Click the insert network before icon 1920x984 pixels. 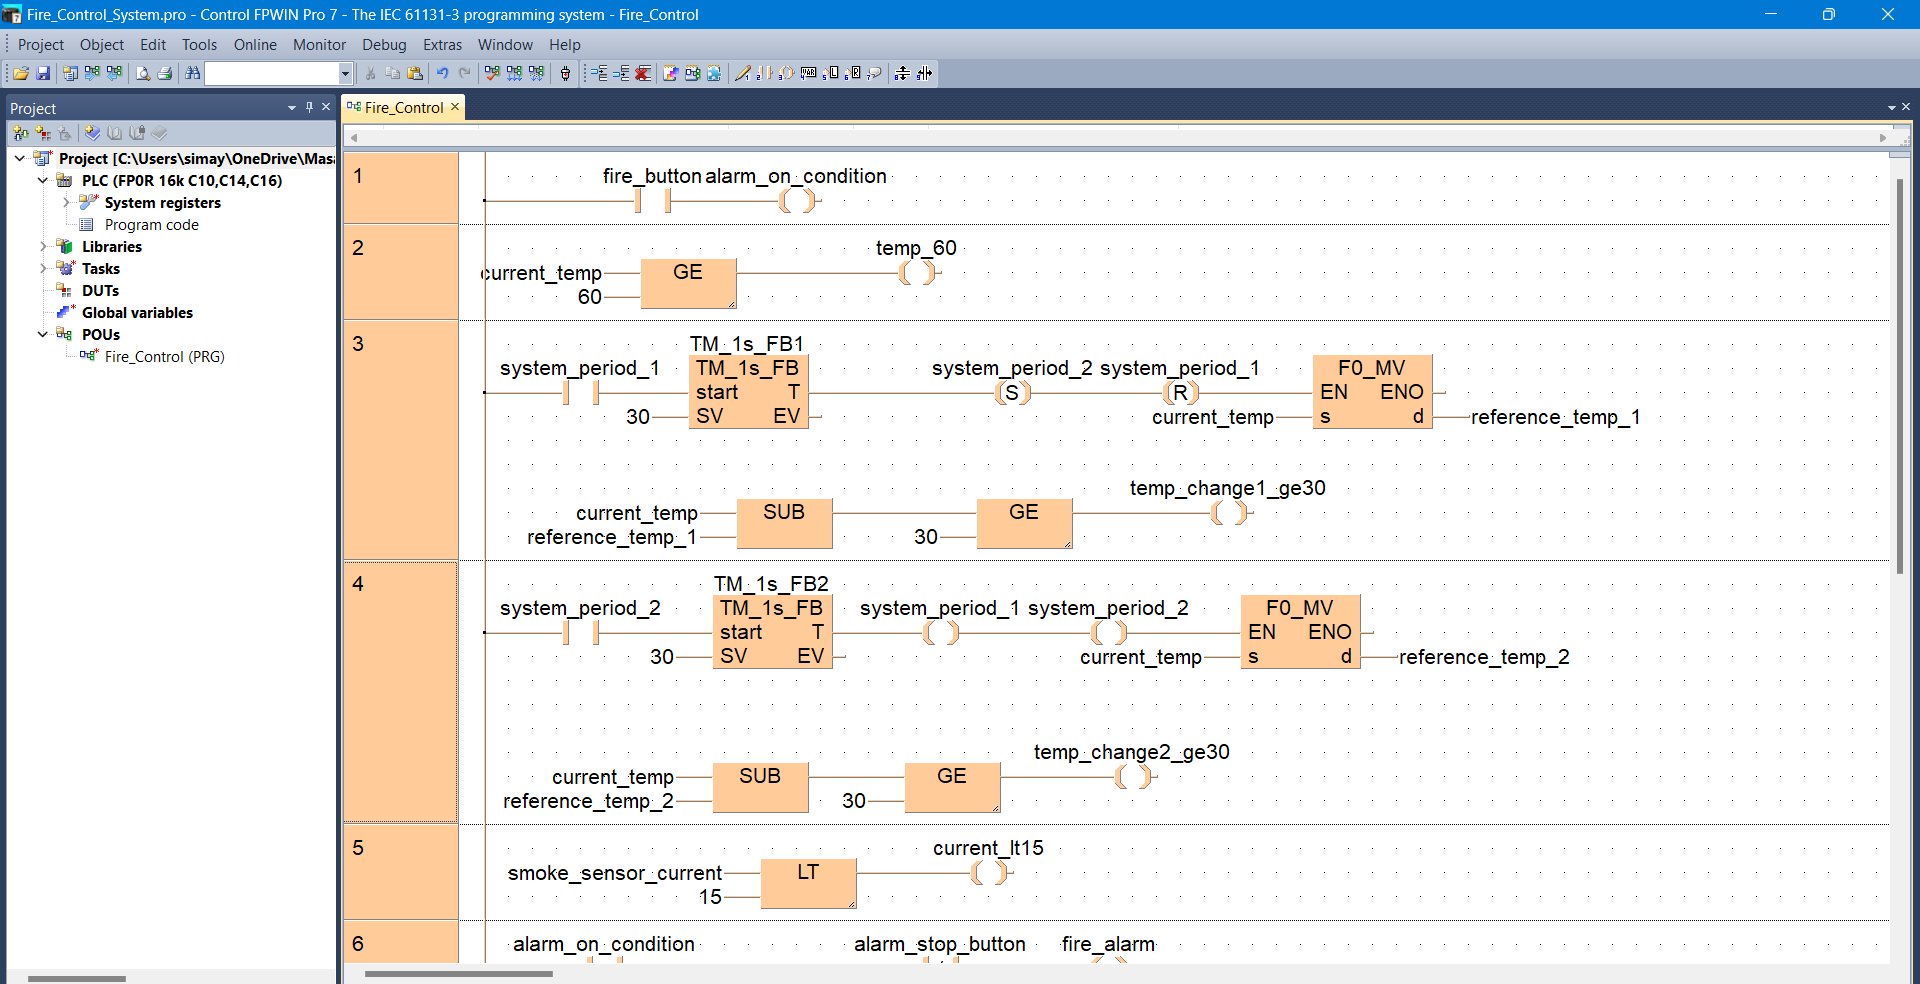pyautogui.click(x=599, y=73)
